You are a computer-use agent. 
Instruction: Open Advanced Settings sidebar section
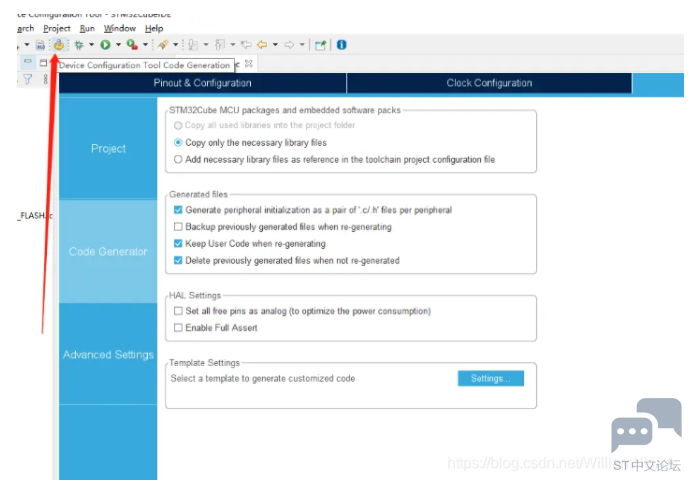[108, 354]
